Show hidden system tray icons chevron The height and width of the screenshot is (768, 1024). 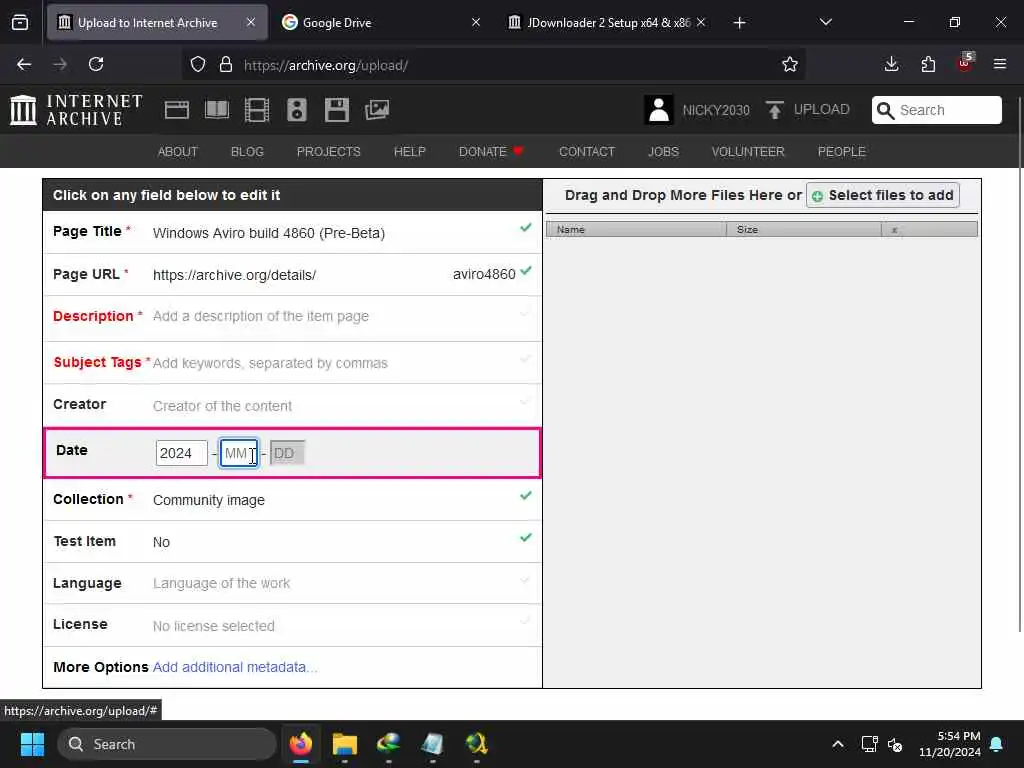pyautogui.click(x=838, y=744)
